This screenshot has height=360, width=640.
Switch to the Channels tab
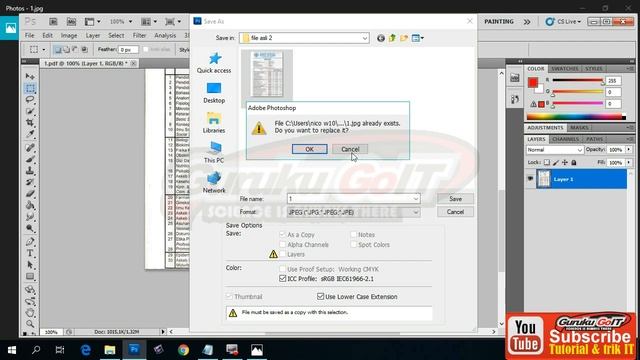[x=565, y=139]
